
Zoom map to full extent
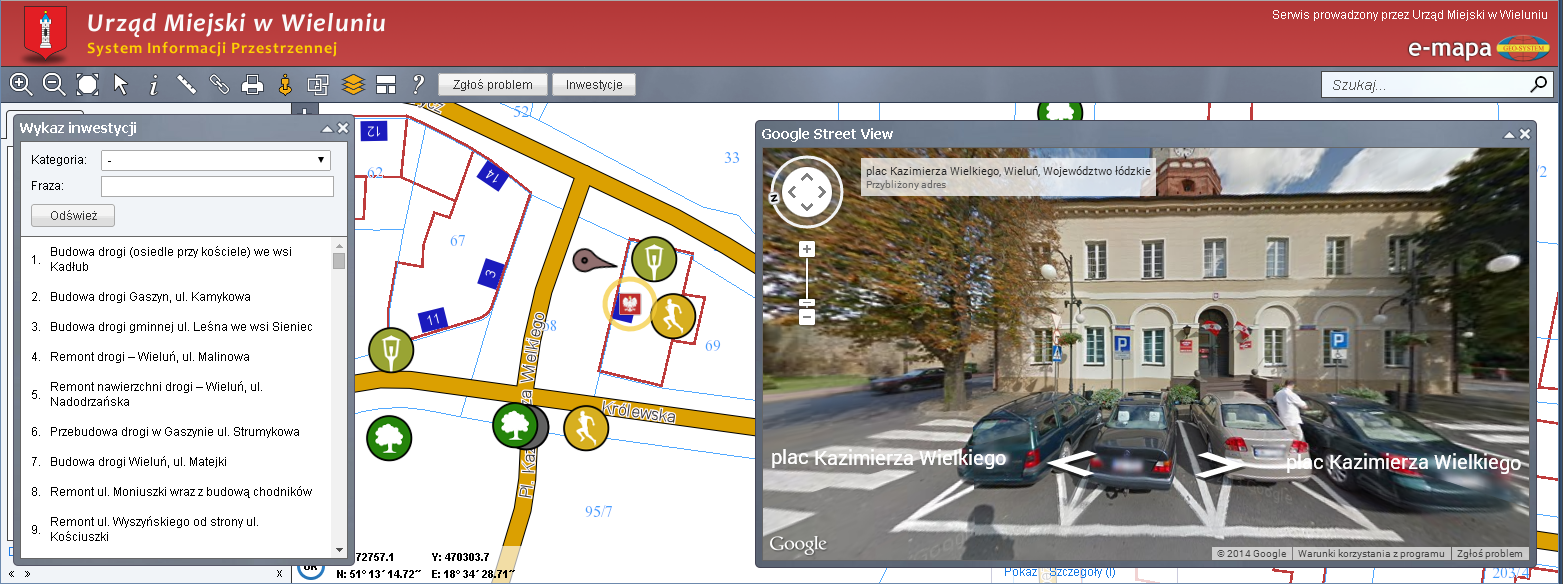[87, 85]
